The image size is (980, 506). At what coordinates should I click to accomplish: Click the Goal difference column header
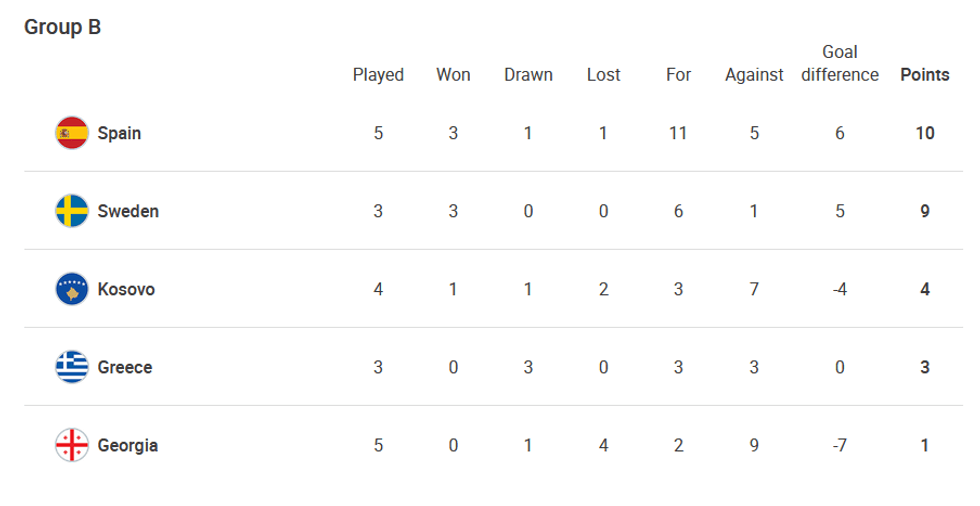point(840,64)
